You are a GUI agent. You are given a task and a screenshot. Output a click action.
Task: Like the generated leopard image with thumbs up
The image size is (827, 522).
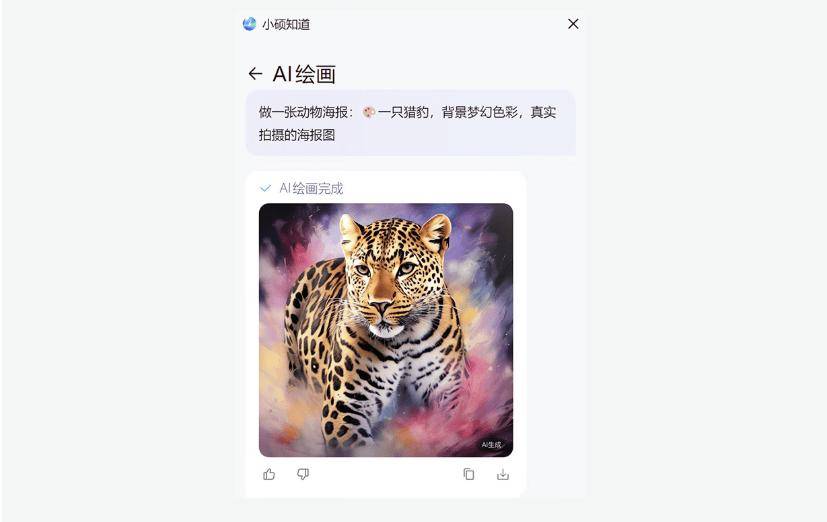tap(269, 474)
